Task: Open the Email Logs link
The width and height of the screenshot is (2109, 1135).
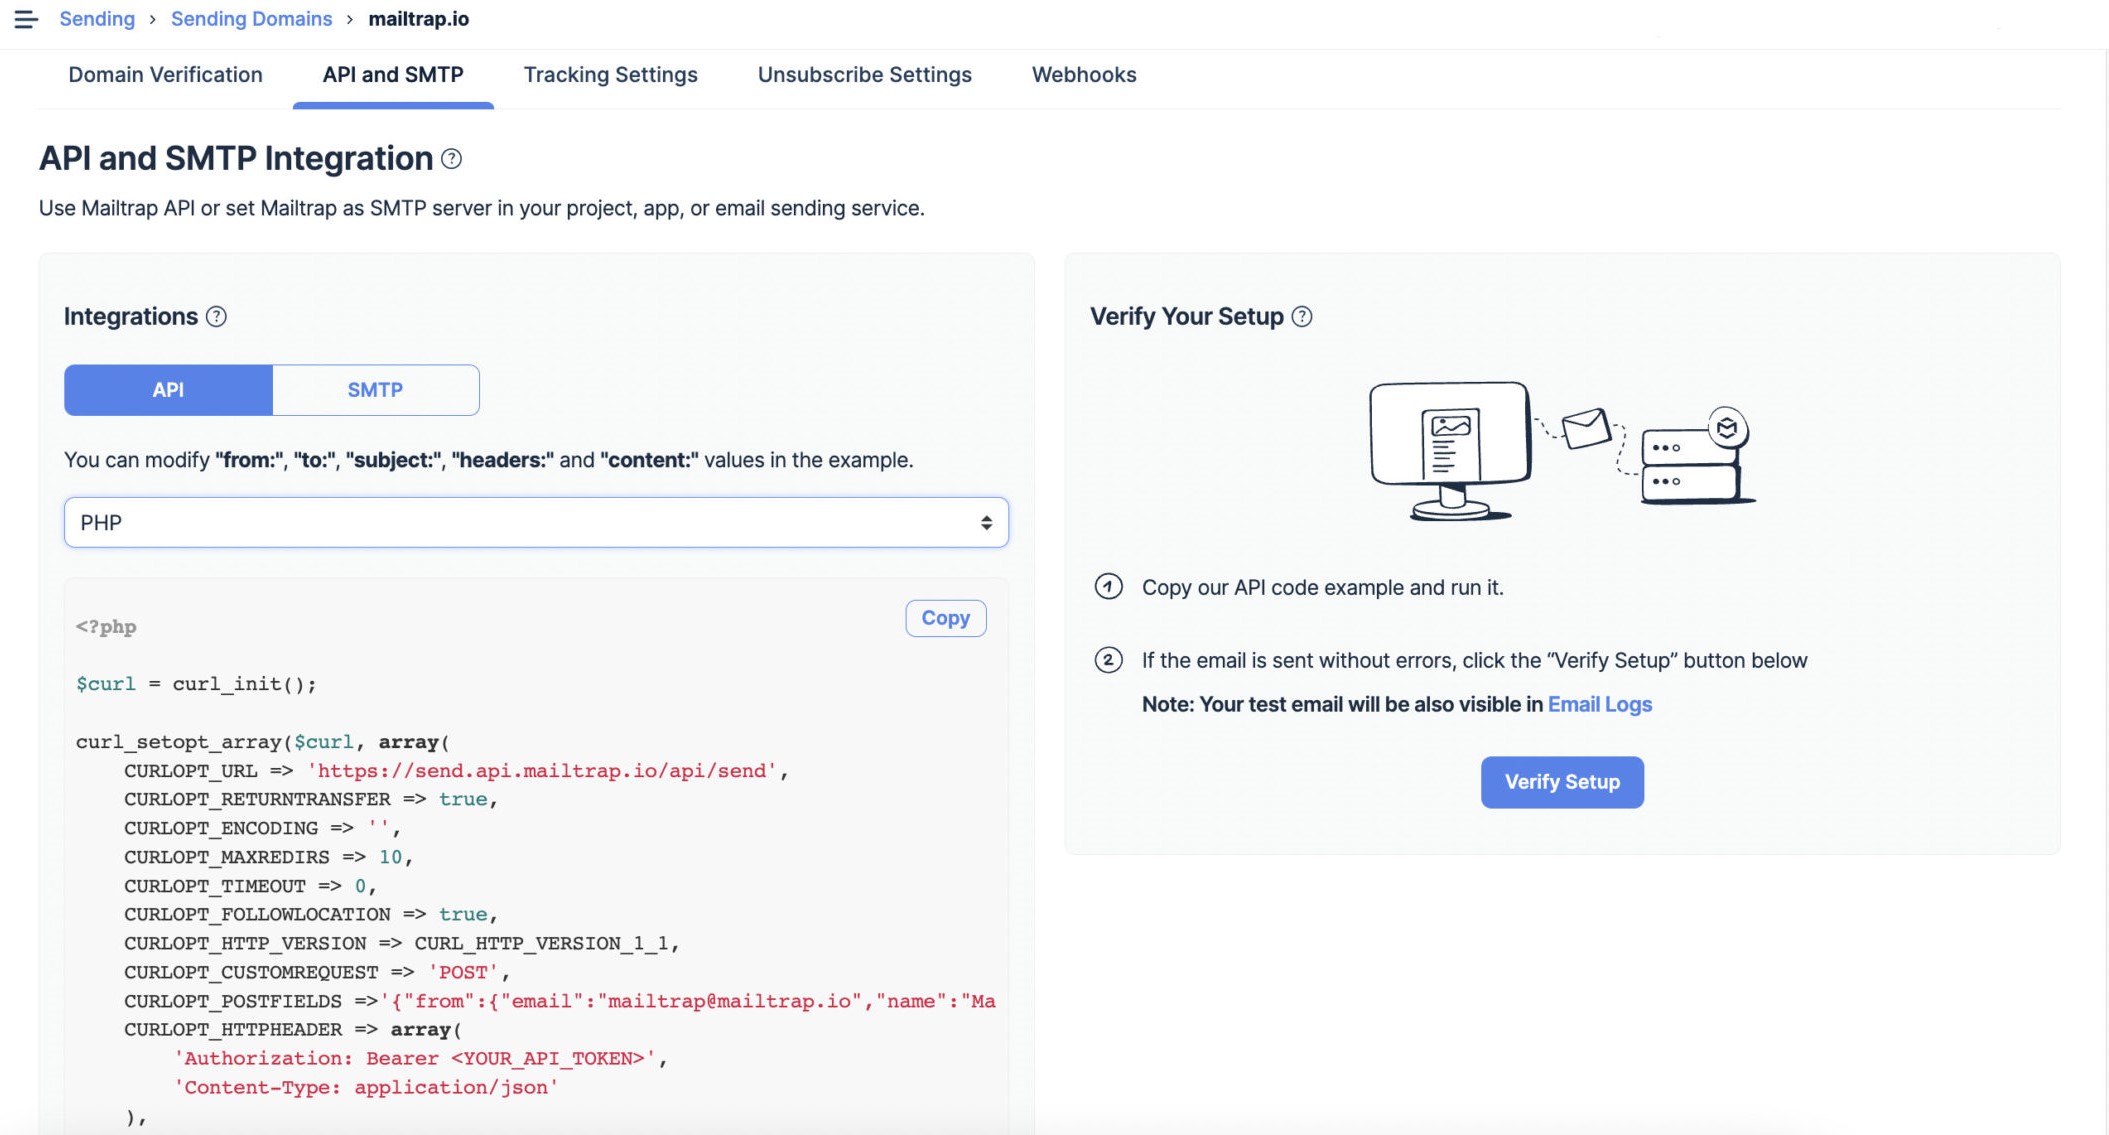Action: point(1599,704)
